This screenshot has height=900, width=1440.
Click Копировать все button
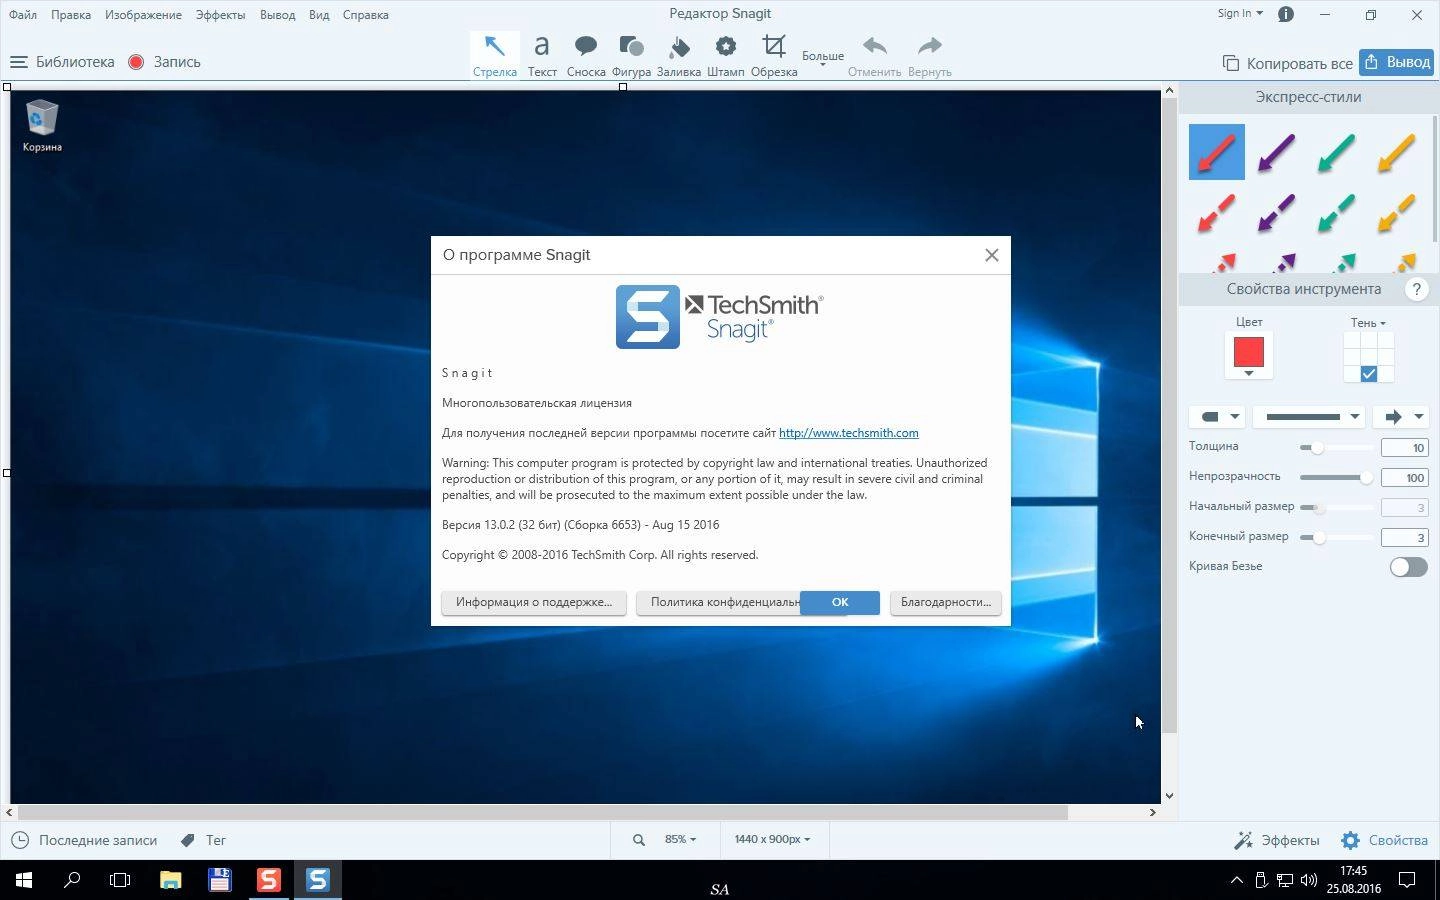click(x=1288, y=63)
